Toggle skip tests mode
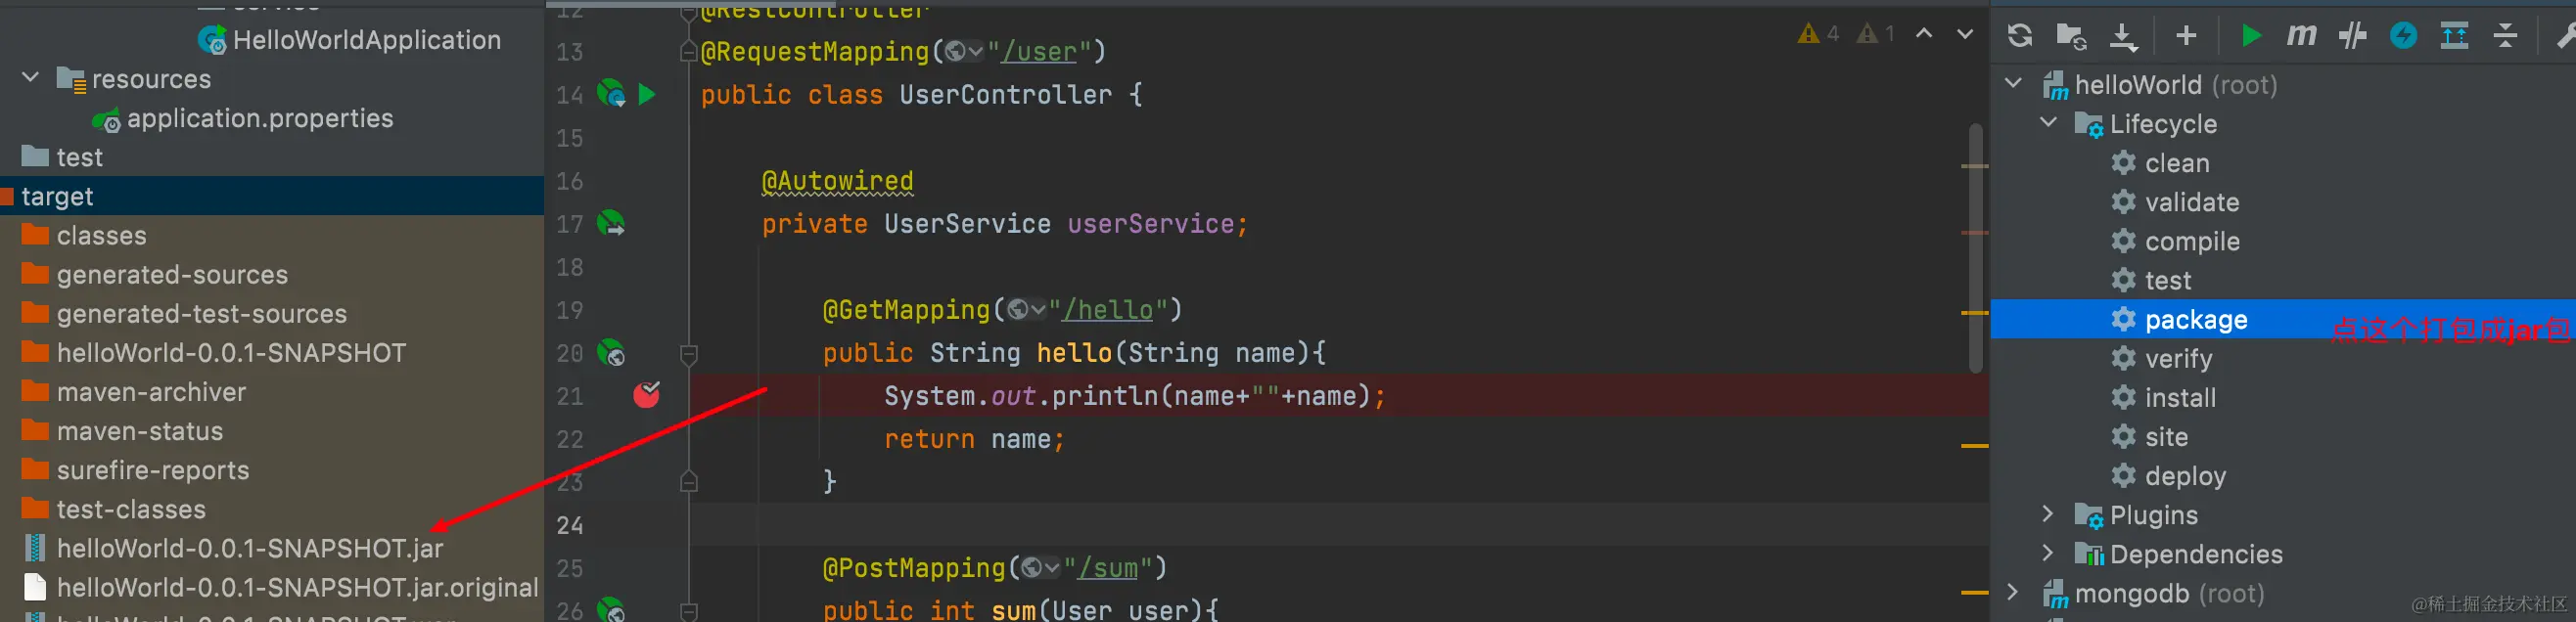2576x622 pixels. [2352, 36]
